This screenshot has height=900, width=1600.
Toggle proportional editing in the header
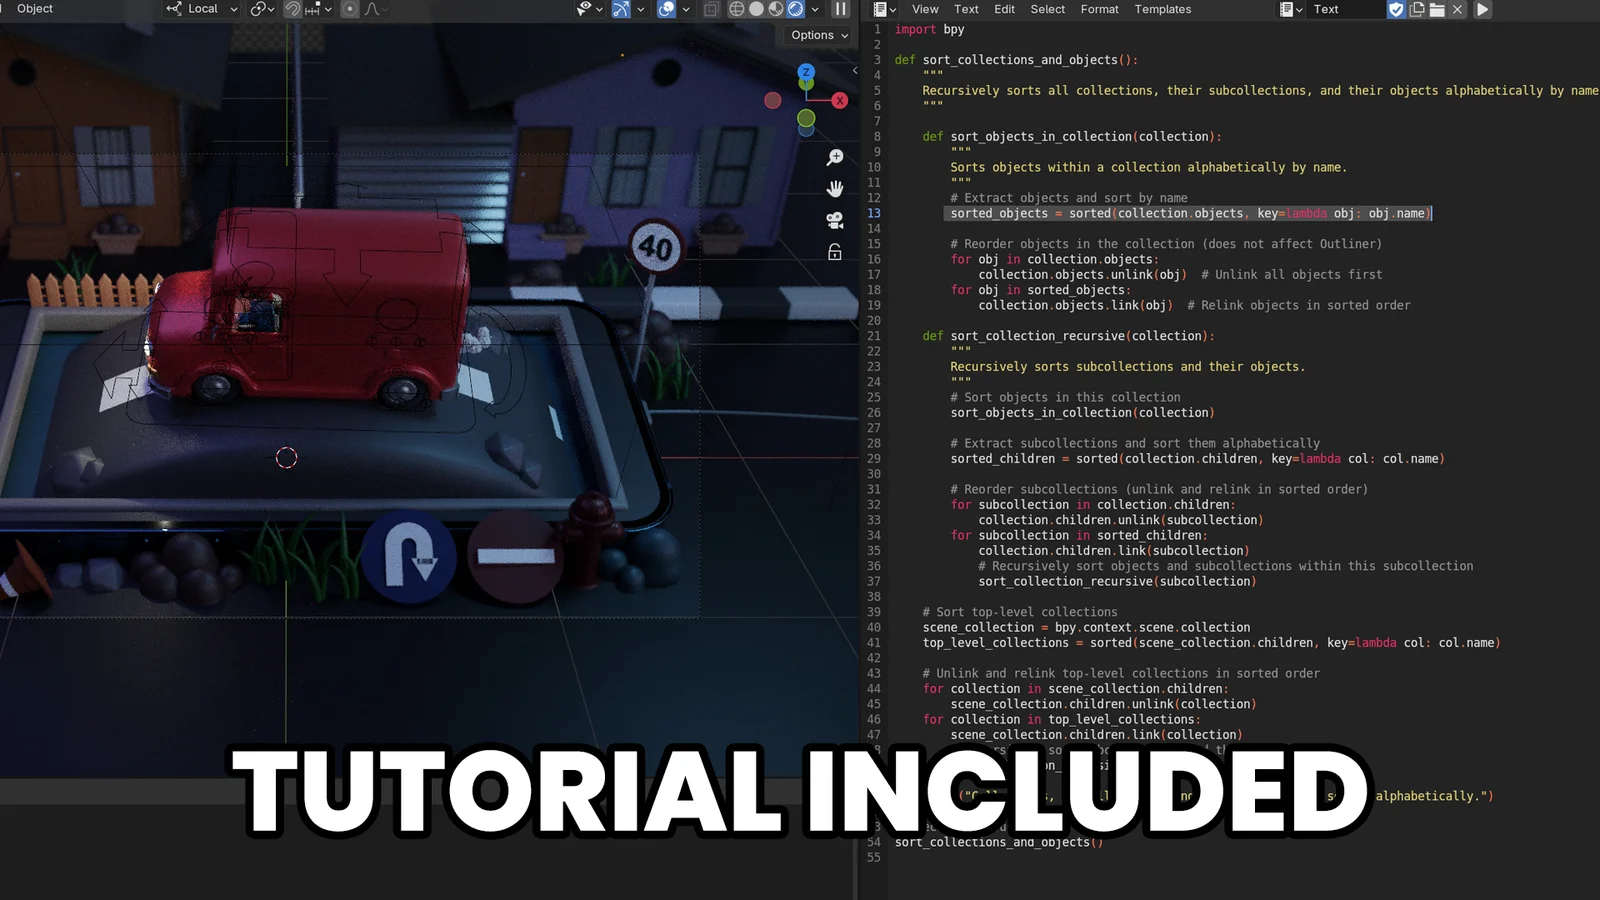click(348, 9)
